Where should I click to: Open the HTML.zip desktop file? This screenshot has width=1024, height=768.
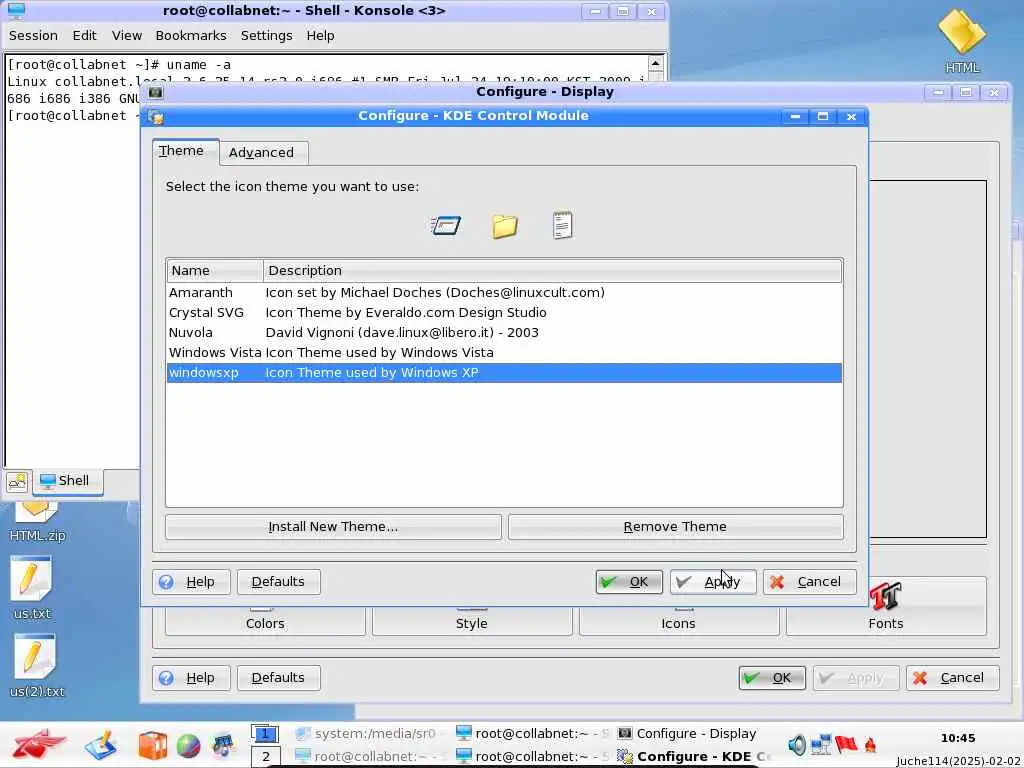pos(37,524)
